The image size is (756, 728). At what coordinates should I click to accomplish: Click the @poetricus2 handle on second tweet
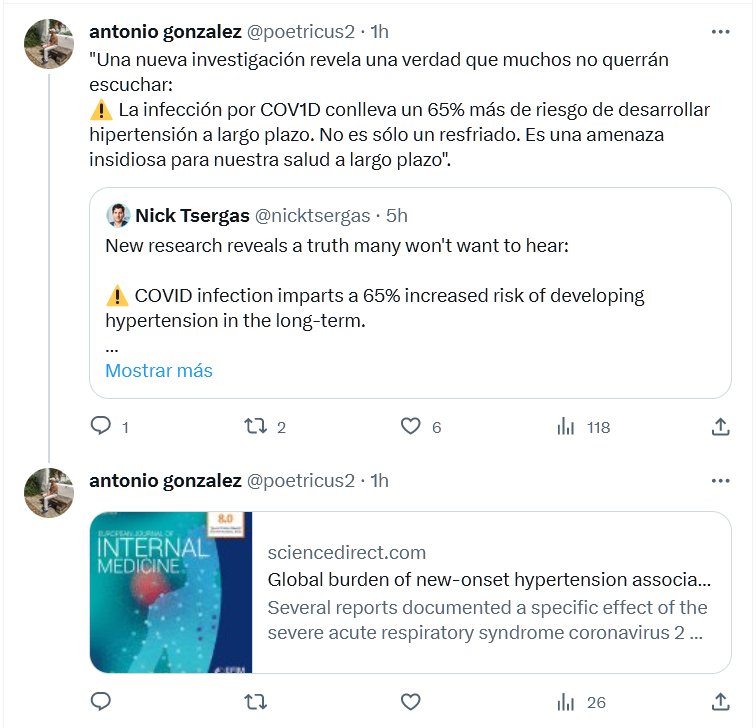(x=300, y=481)
